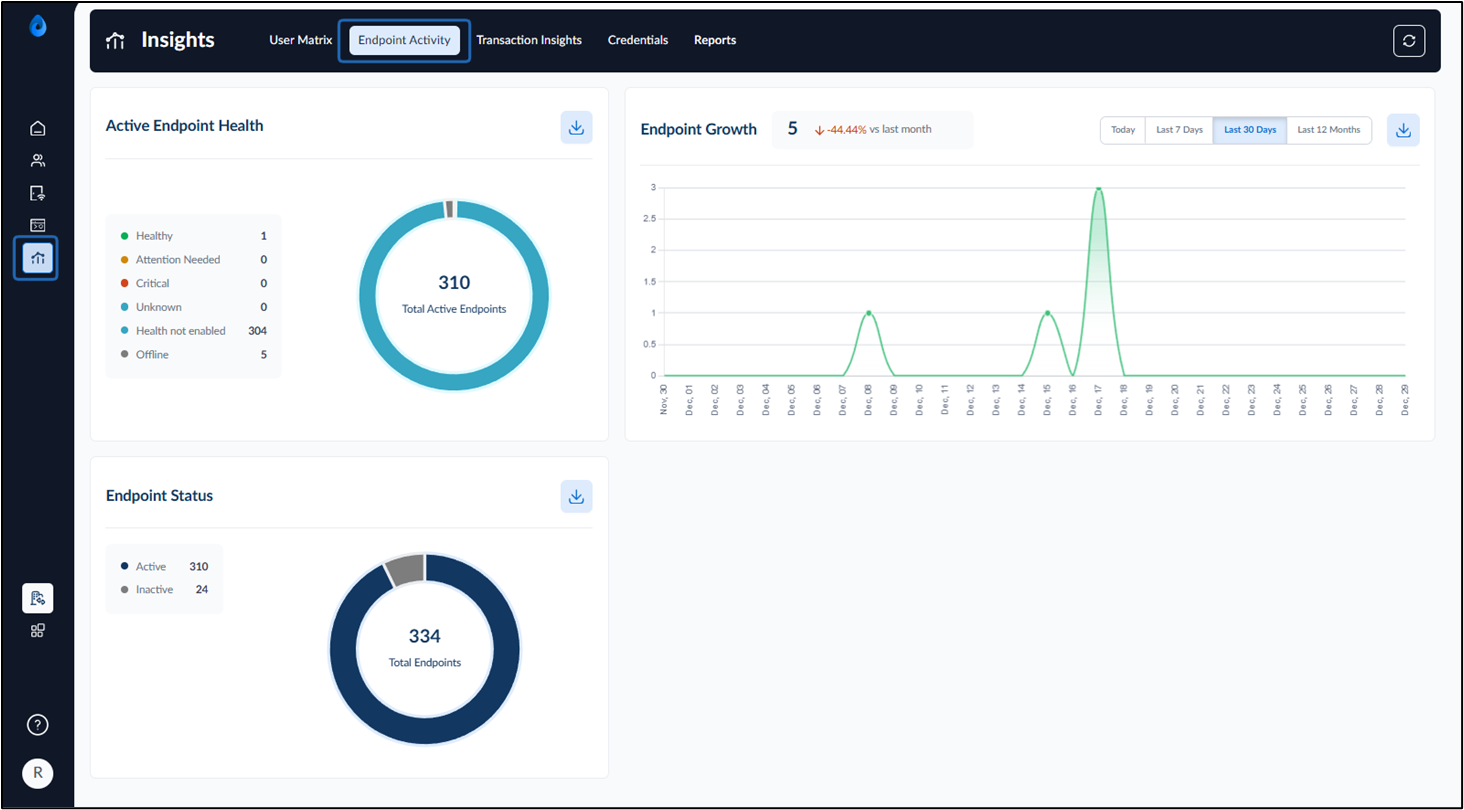1464x810 pixels.
Task: Select the Today range in Endpoint Growth
Action: pyautogui.click(x=1123, y=130)
